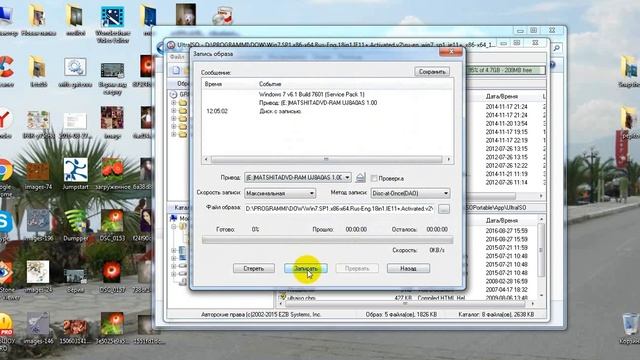The width and height of the screenshot is (640, 360).
Task: Click the image file path input field
Action: tap(340, 209)
